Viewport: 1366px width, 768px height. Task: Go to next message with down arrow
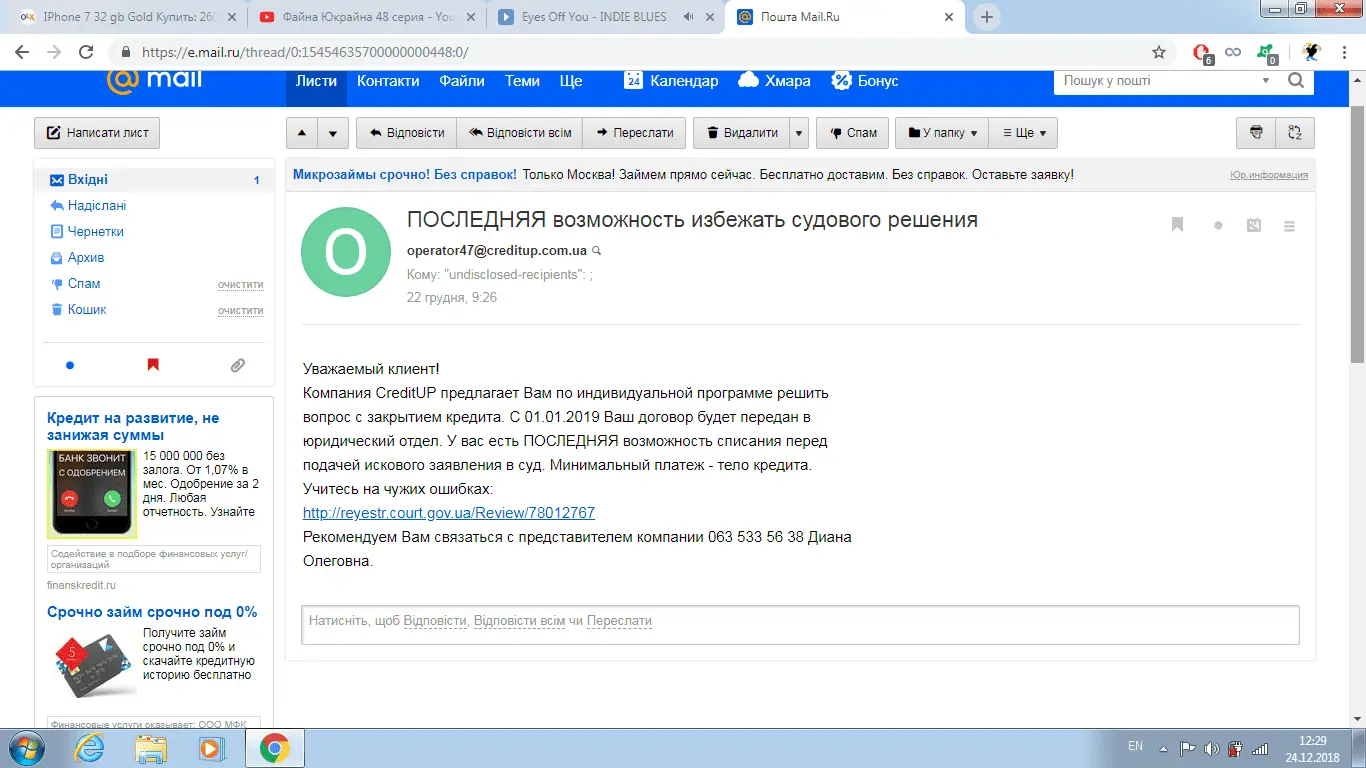click(x=333, y=133)
